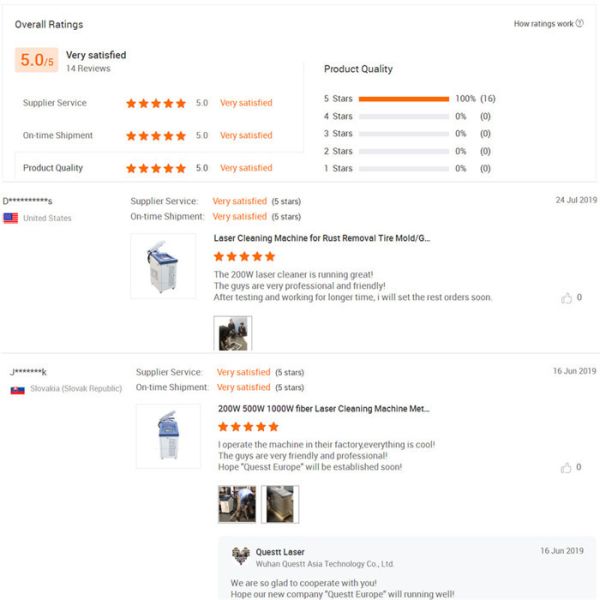Select the On-time Shipment rating row
600x600 pixels.
(58, 135)
